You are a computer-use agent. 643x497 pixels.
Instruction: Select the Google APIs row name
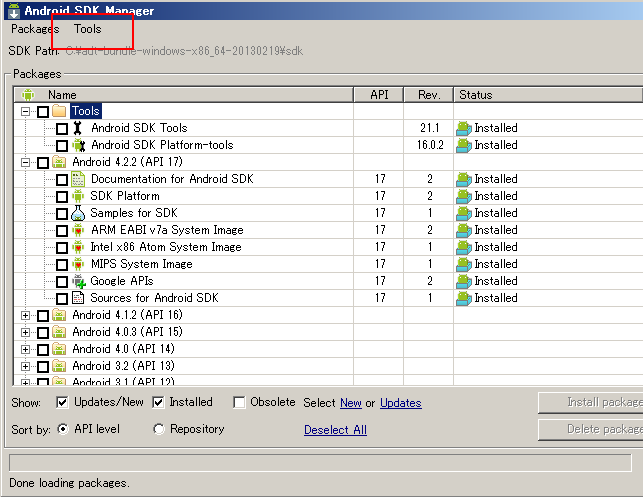click(x=122, y=281)
